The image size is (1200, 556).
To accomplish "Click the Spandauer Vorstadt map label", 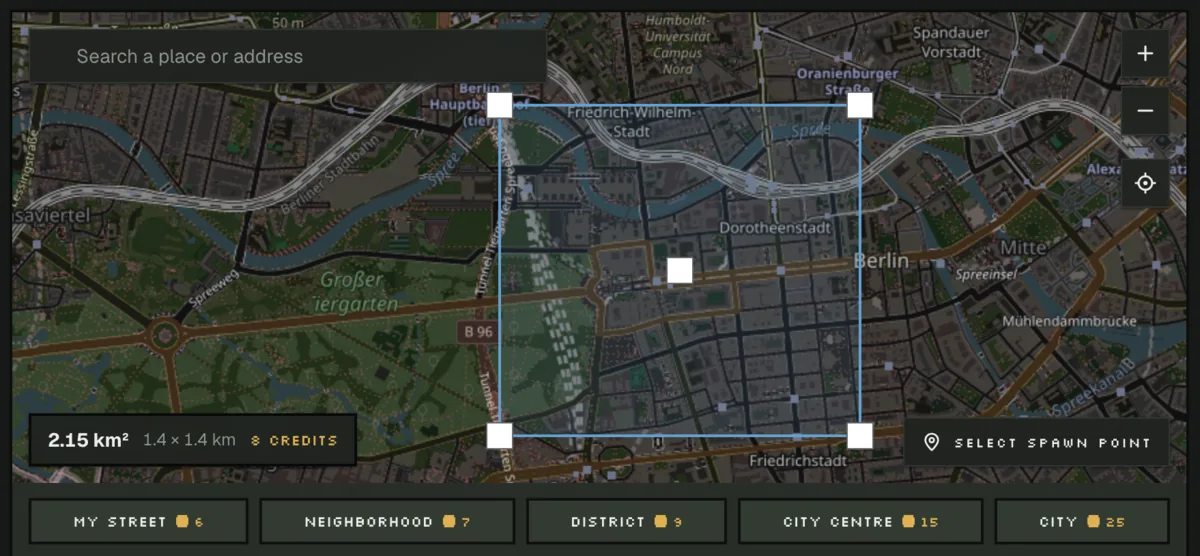I will (951, 42).
